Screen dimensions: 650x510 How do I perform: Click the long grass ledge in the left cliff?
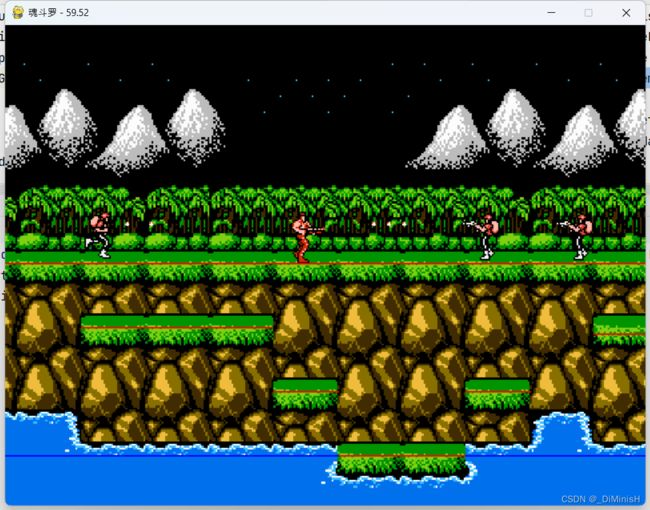pos(177,330)
